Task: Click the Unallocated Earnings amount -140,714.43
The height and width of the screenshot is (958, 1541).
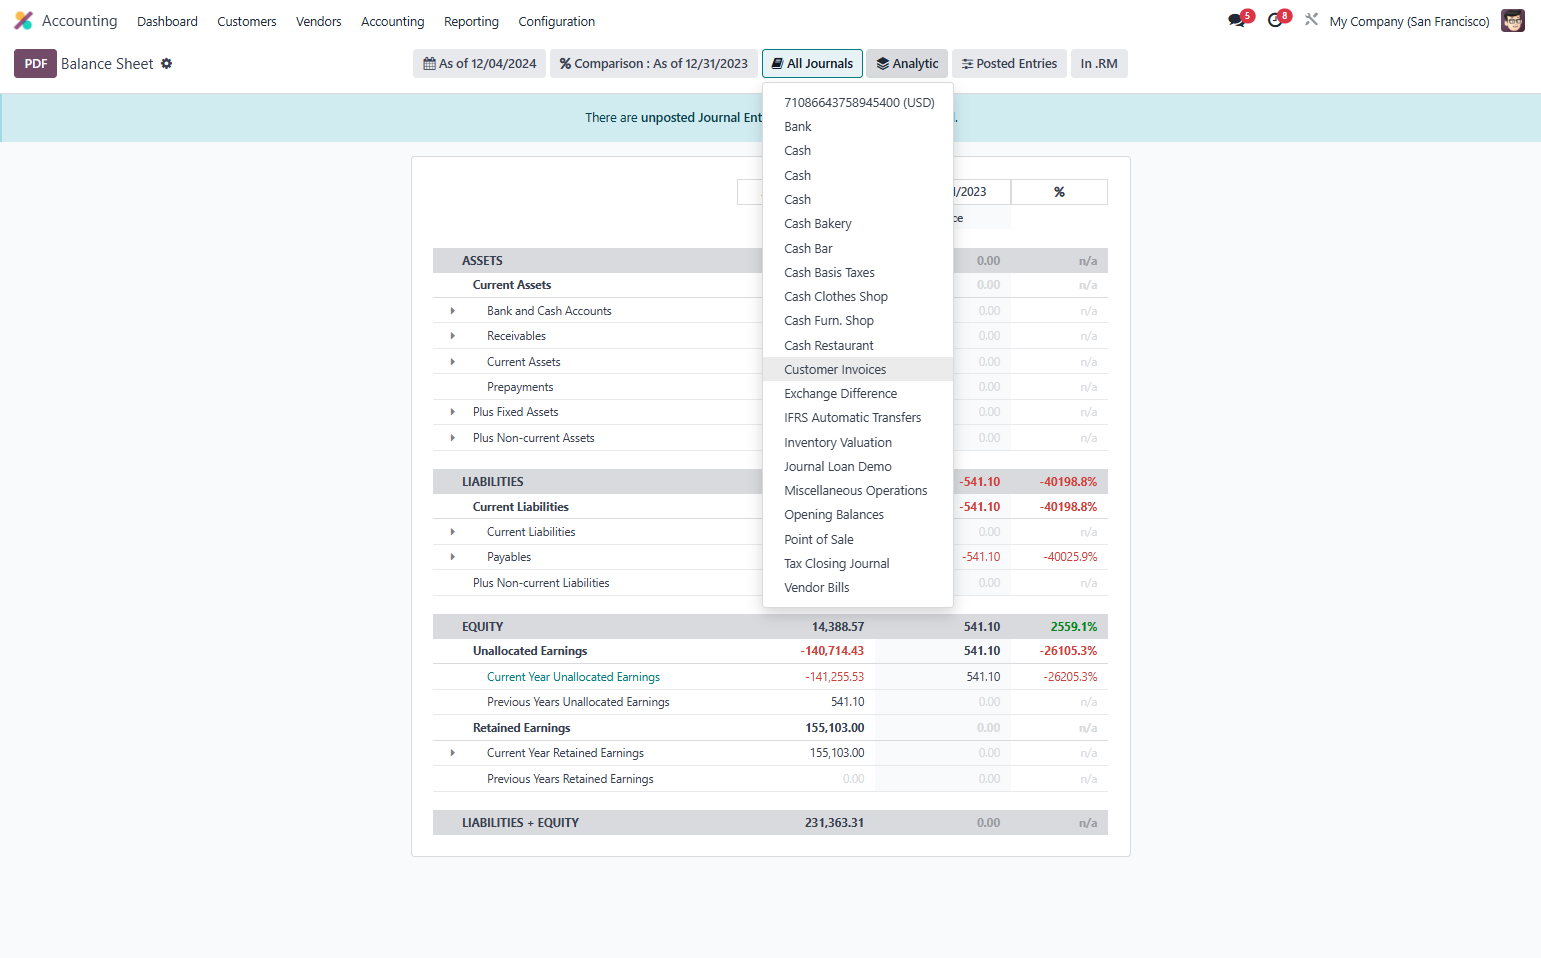Action: coord(832,651)
